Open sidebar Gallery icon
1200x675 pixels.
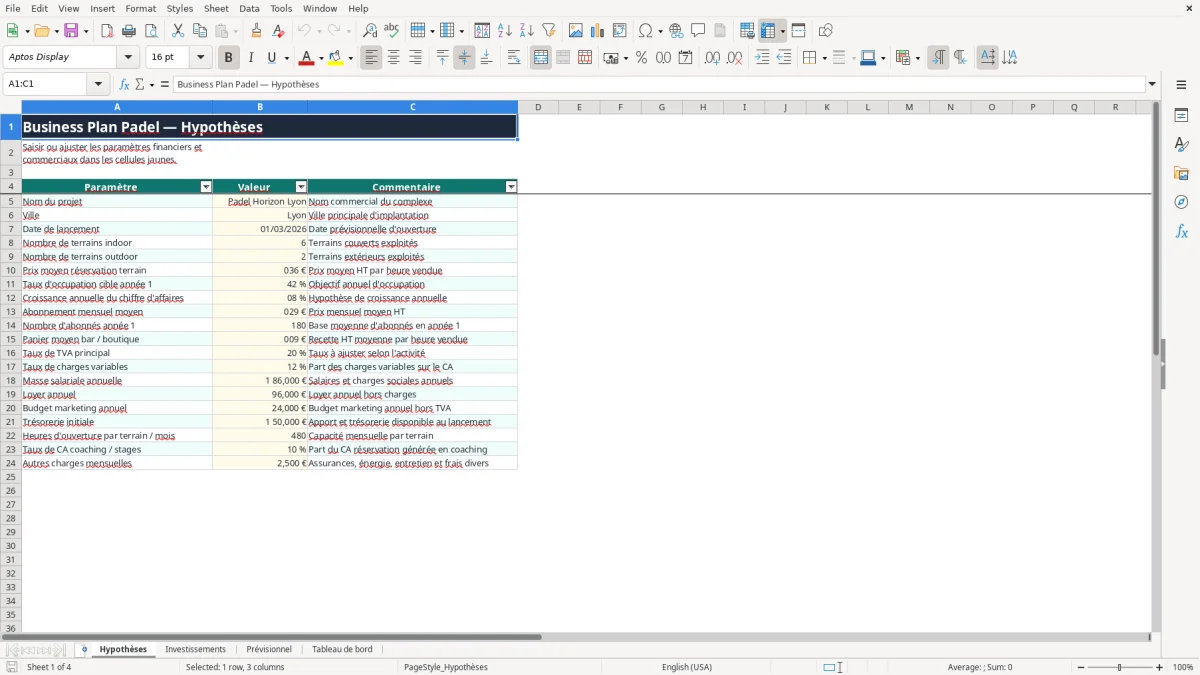(1181, 174)
